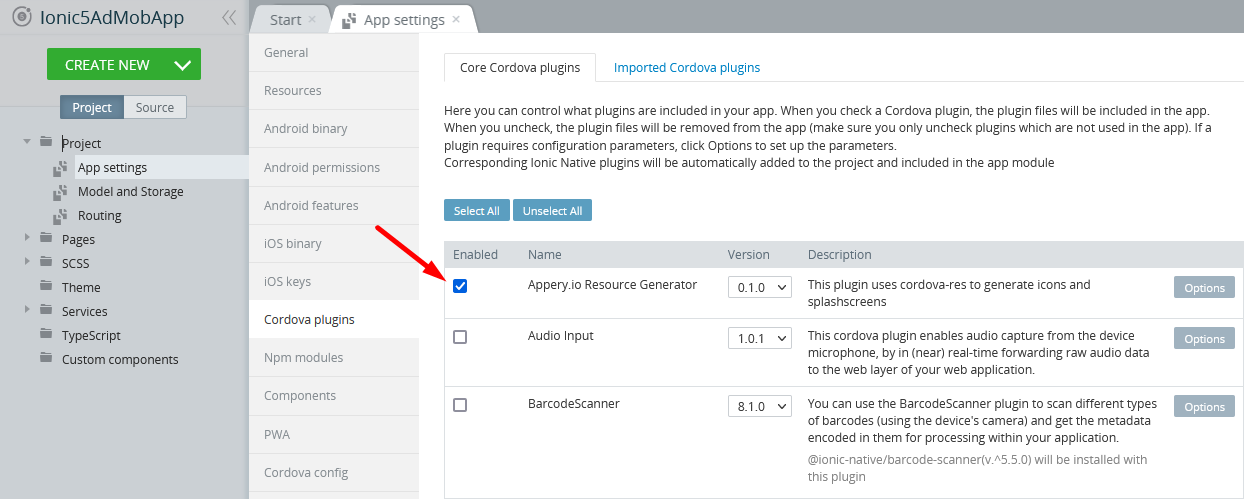The width and height of the screenshot is (1244, 499).
Task: Expand the Pages folder tree node
Action: point(27,239)
